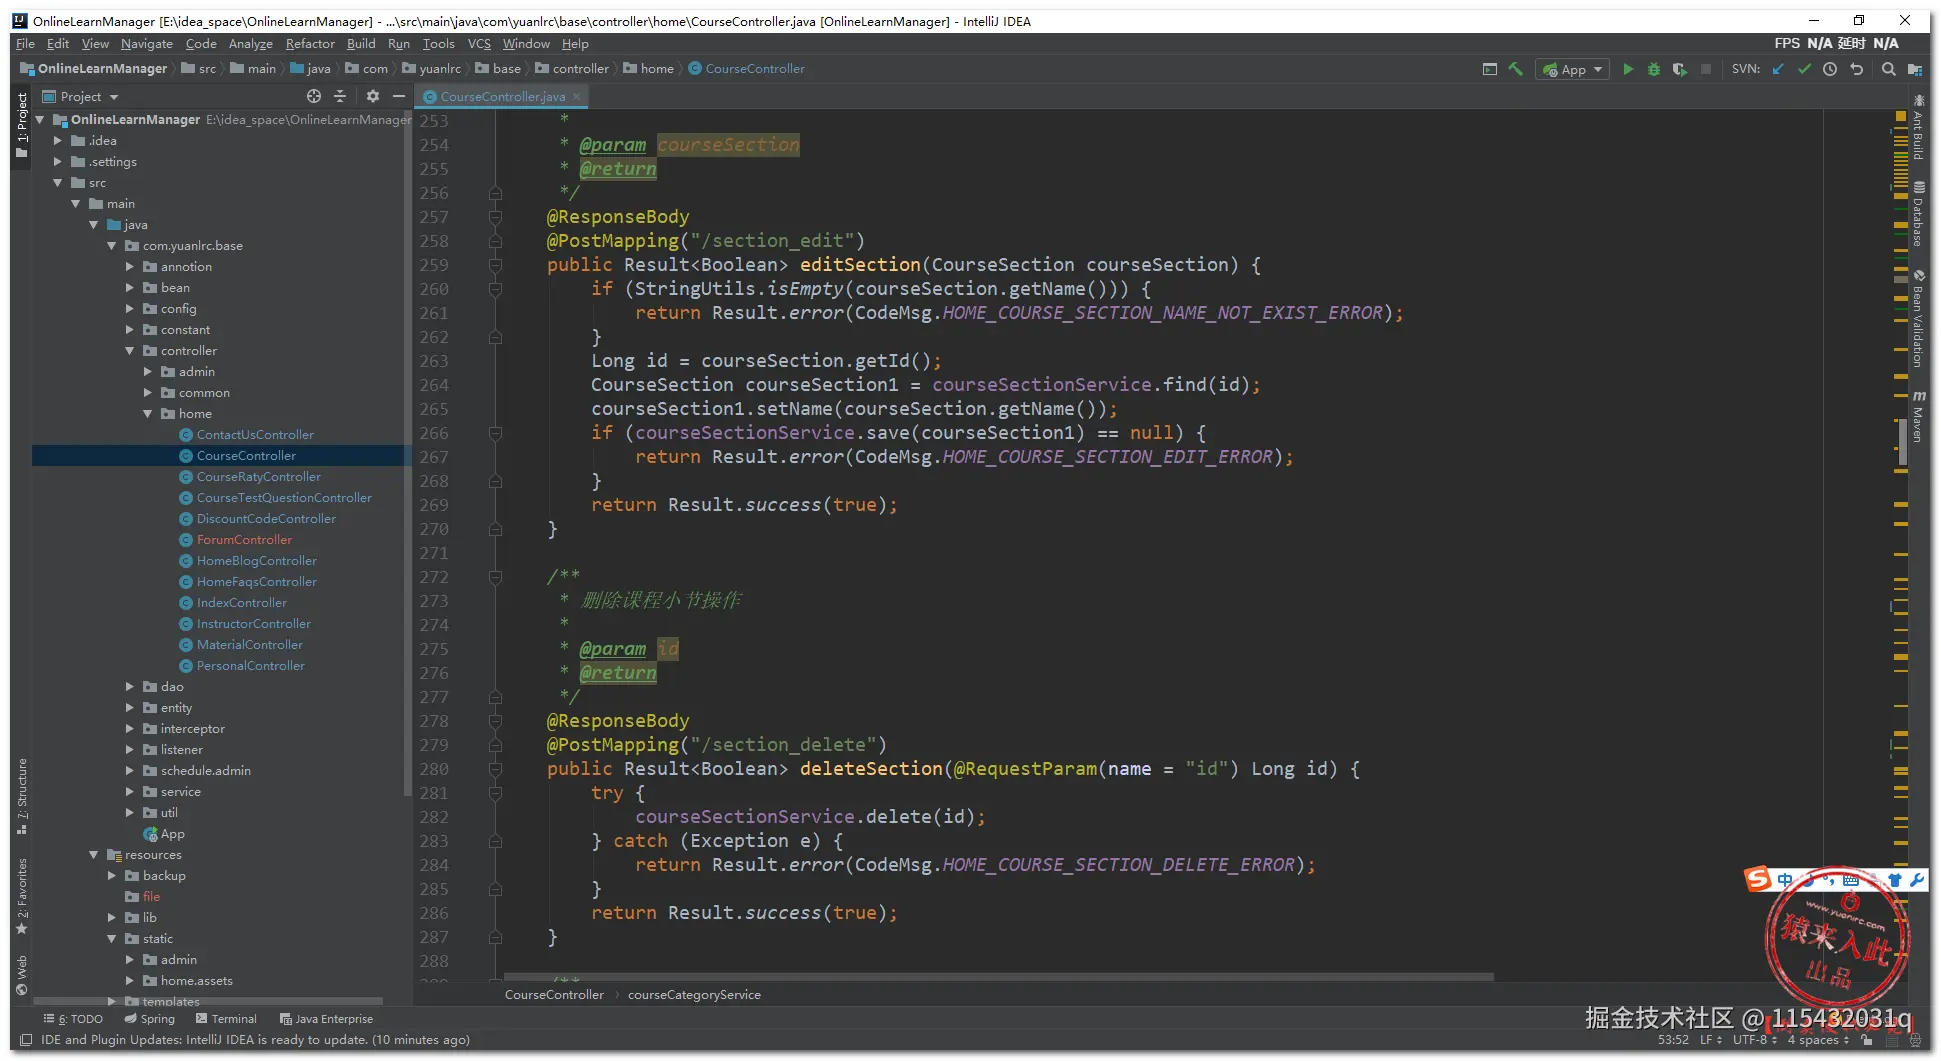
Task: Open the File menu
Action: [25, 44]
